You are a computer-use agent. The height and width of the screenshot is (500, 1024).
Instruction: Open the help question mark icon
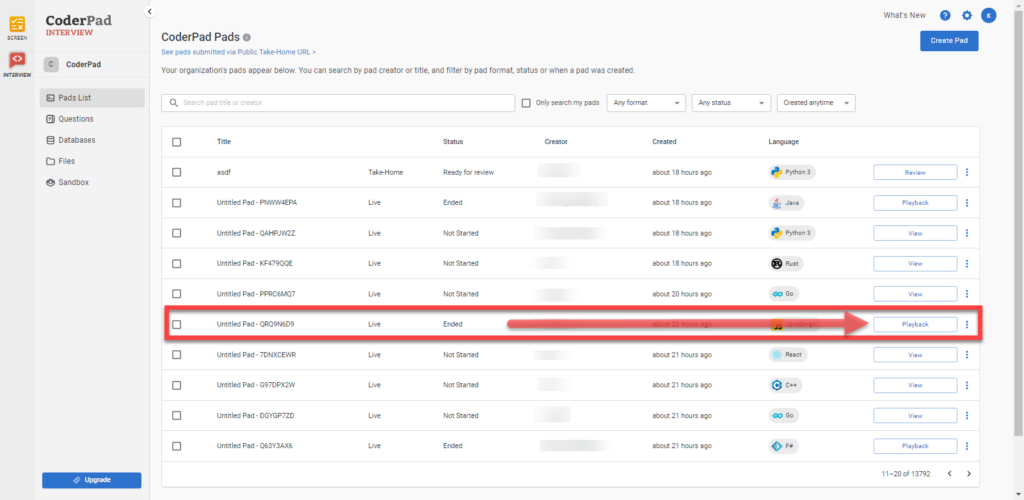[x=945, y=15]
